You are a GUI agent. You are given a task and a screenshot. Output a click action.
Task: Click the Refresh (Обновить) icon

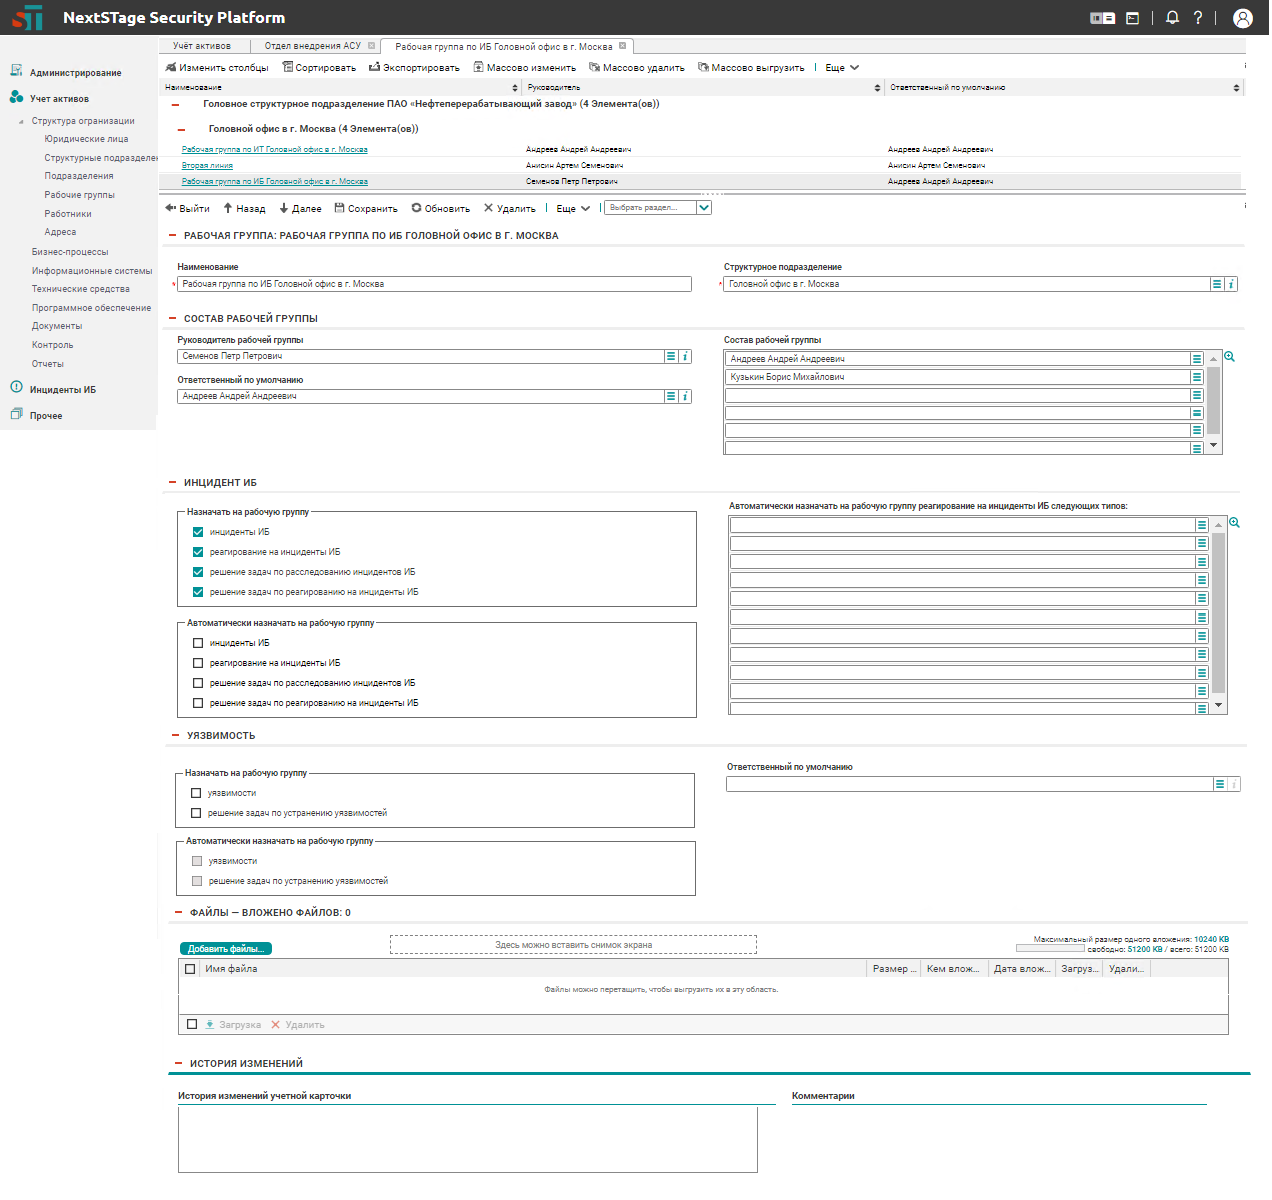[417, 208]
